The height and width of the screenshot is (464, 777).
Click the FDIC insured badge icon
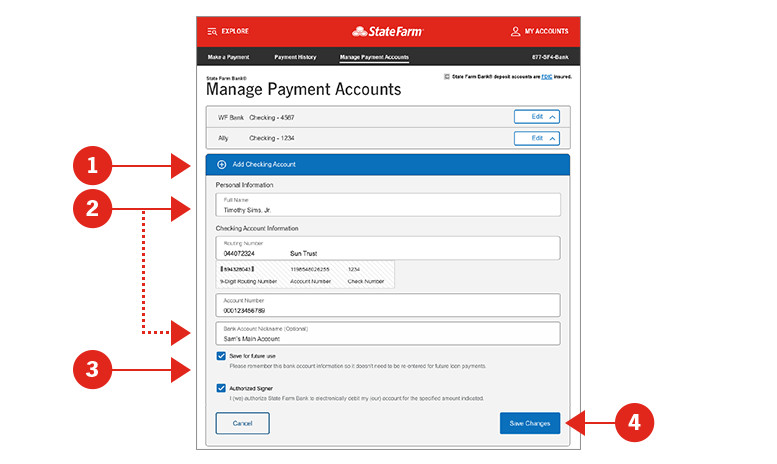pyautogui.click(x=446, y=77)
